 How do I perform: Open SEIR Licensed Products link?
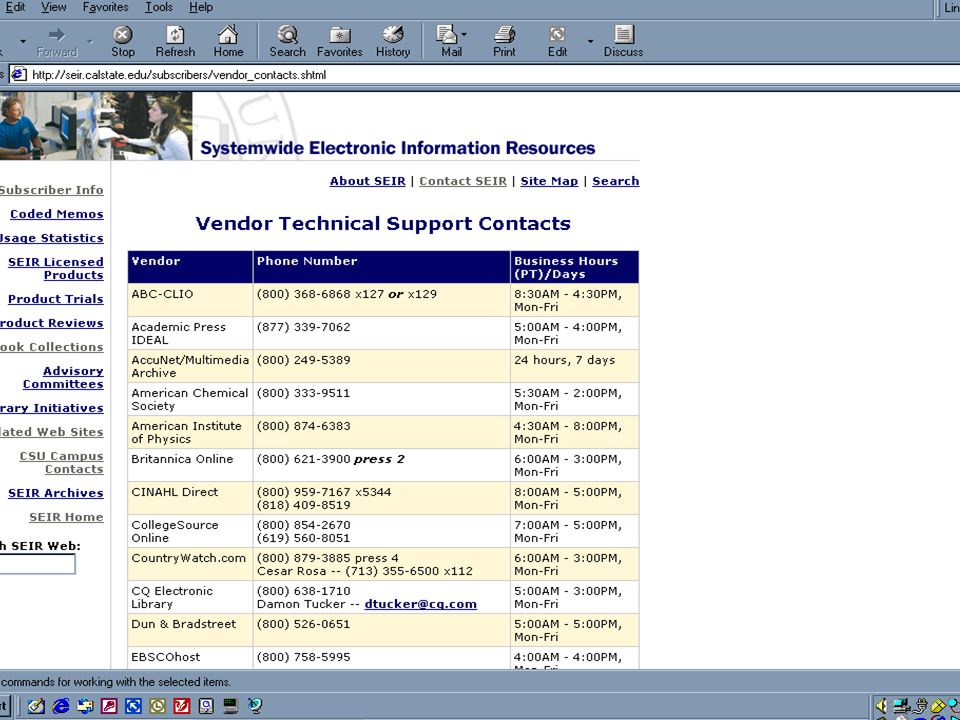tap(56, 269)
